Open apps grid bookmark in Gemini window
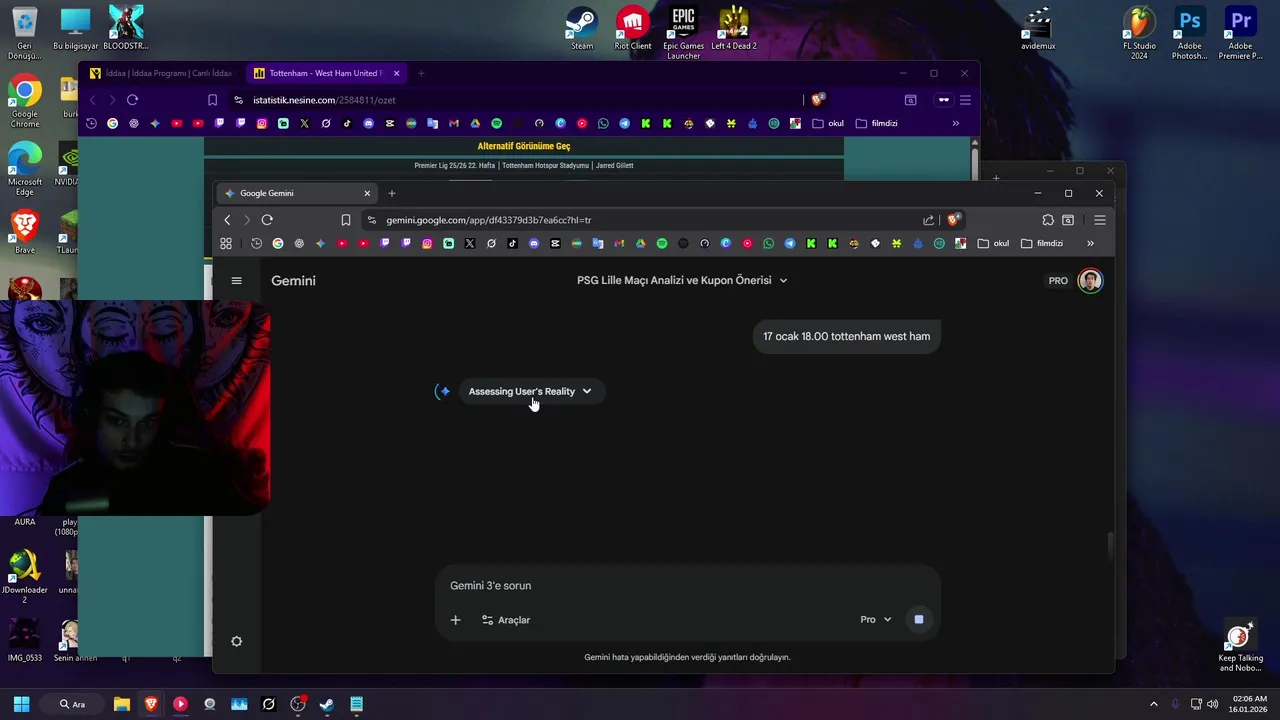 [226, 243]
